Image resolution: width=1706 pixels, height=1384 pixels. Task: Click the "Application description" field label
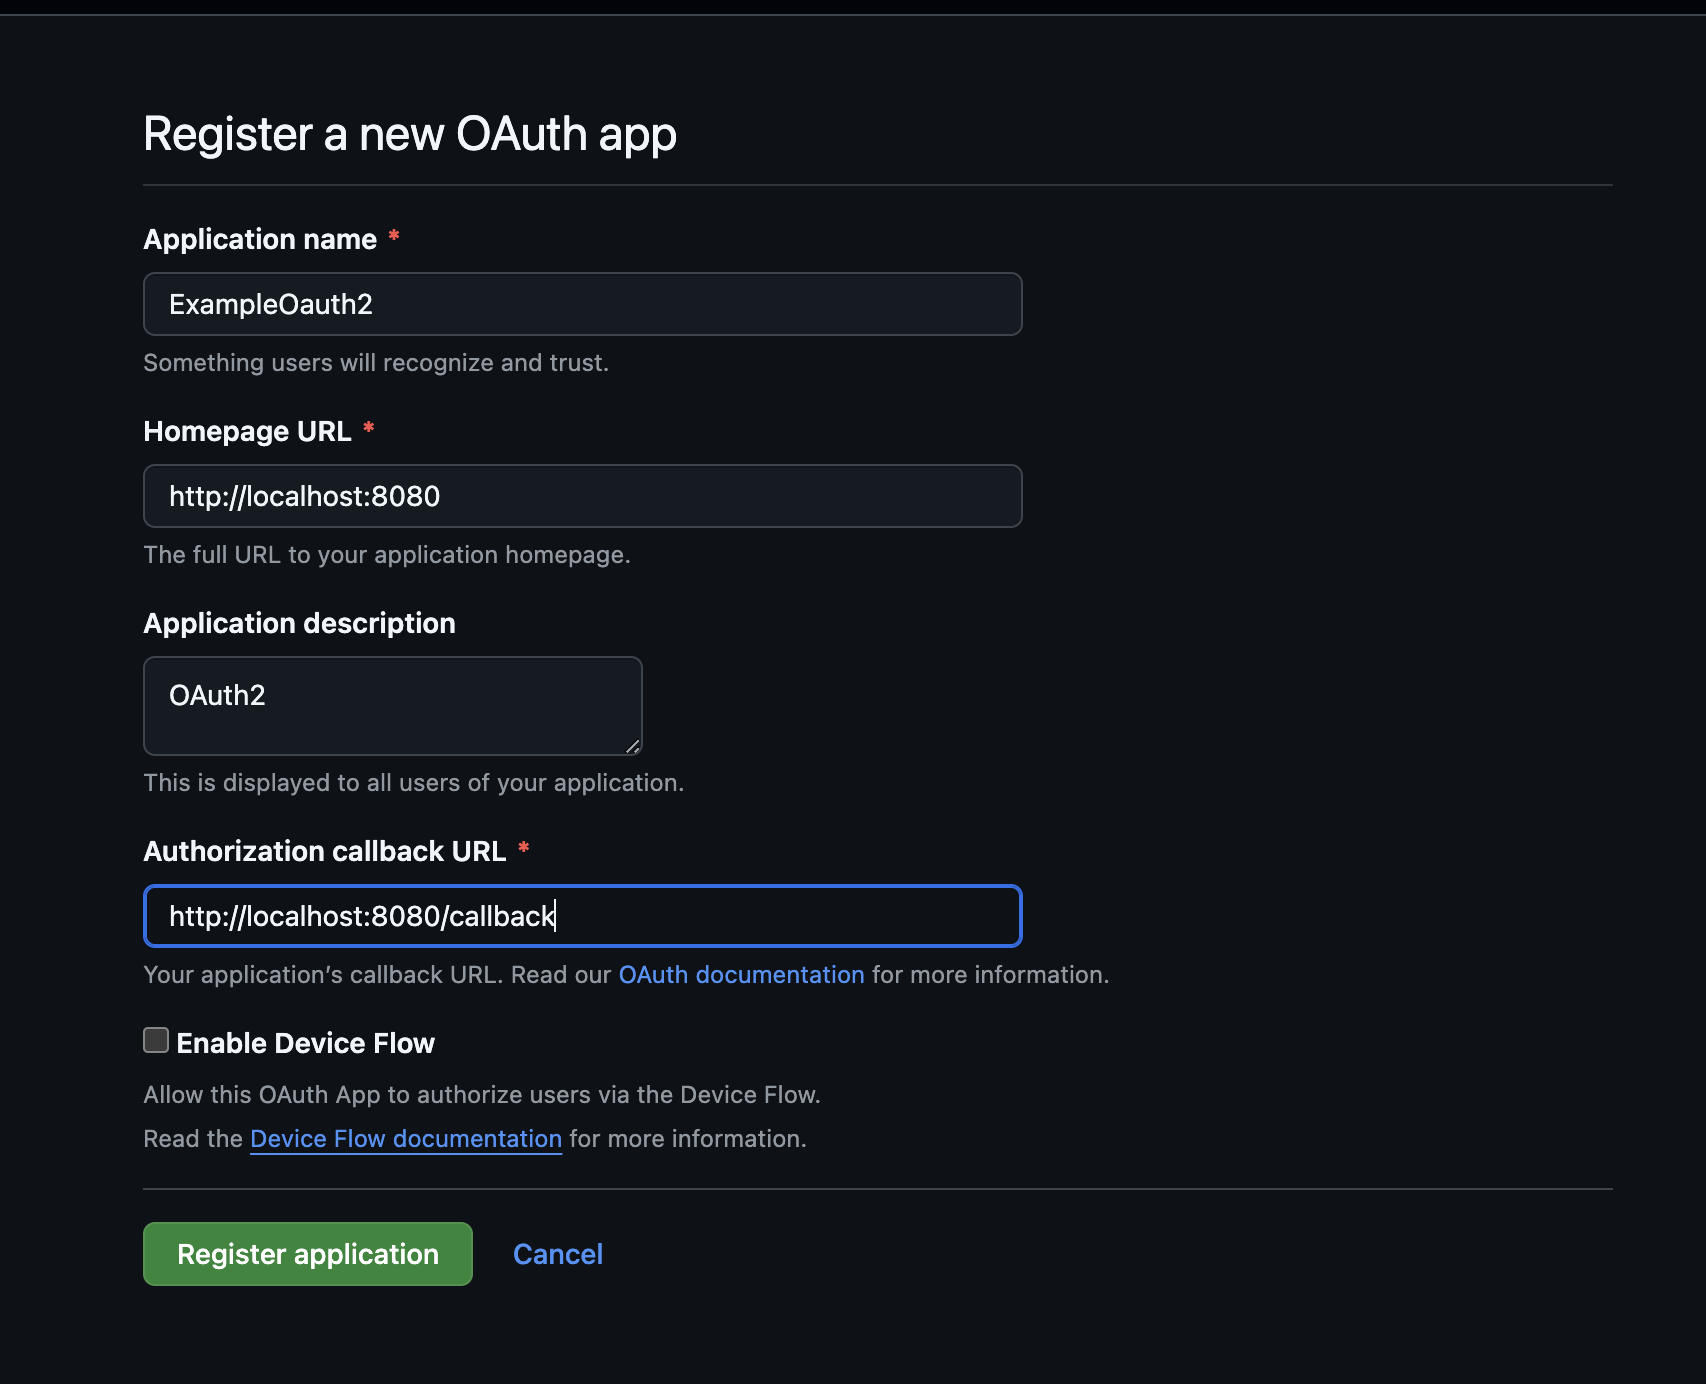coord(299,623)
